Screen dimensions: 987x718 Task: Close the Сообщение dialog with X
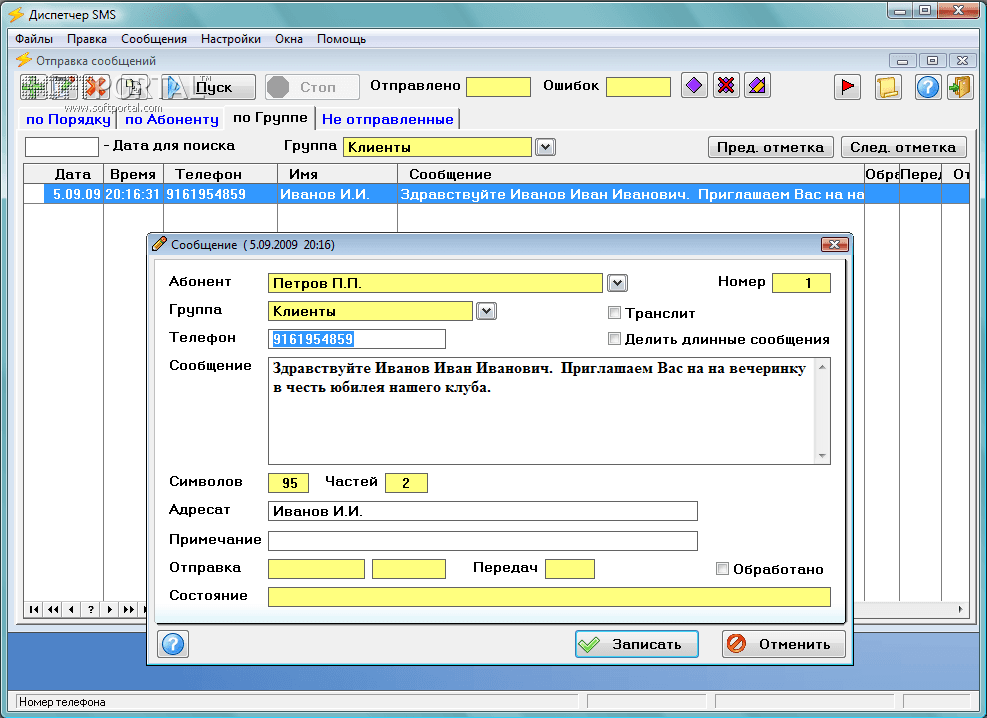835,244
